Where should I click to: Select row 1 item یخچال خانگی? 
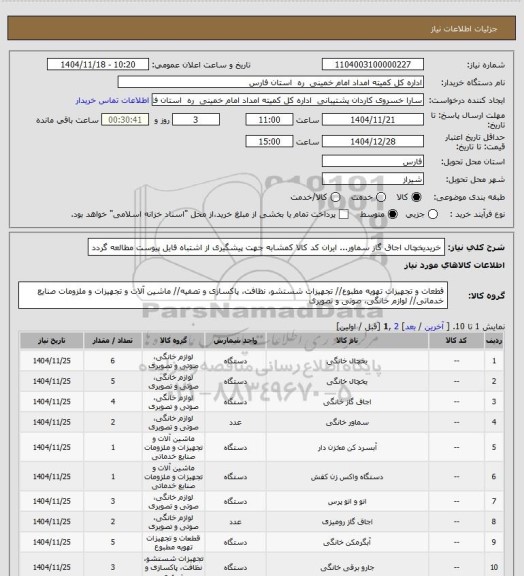[x=347, y=361]
